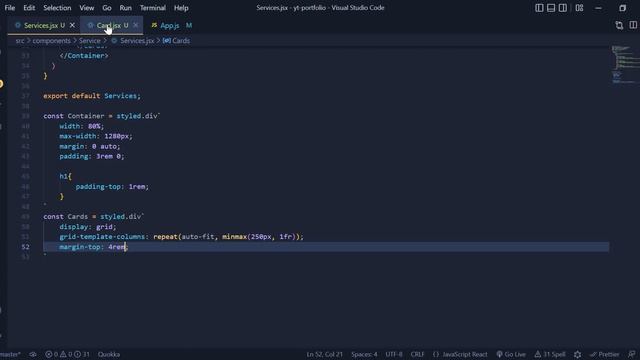The image size is (640, 360).
Task: Toggle the bottom panel layout icon
Action: 551,8
